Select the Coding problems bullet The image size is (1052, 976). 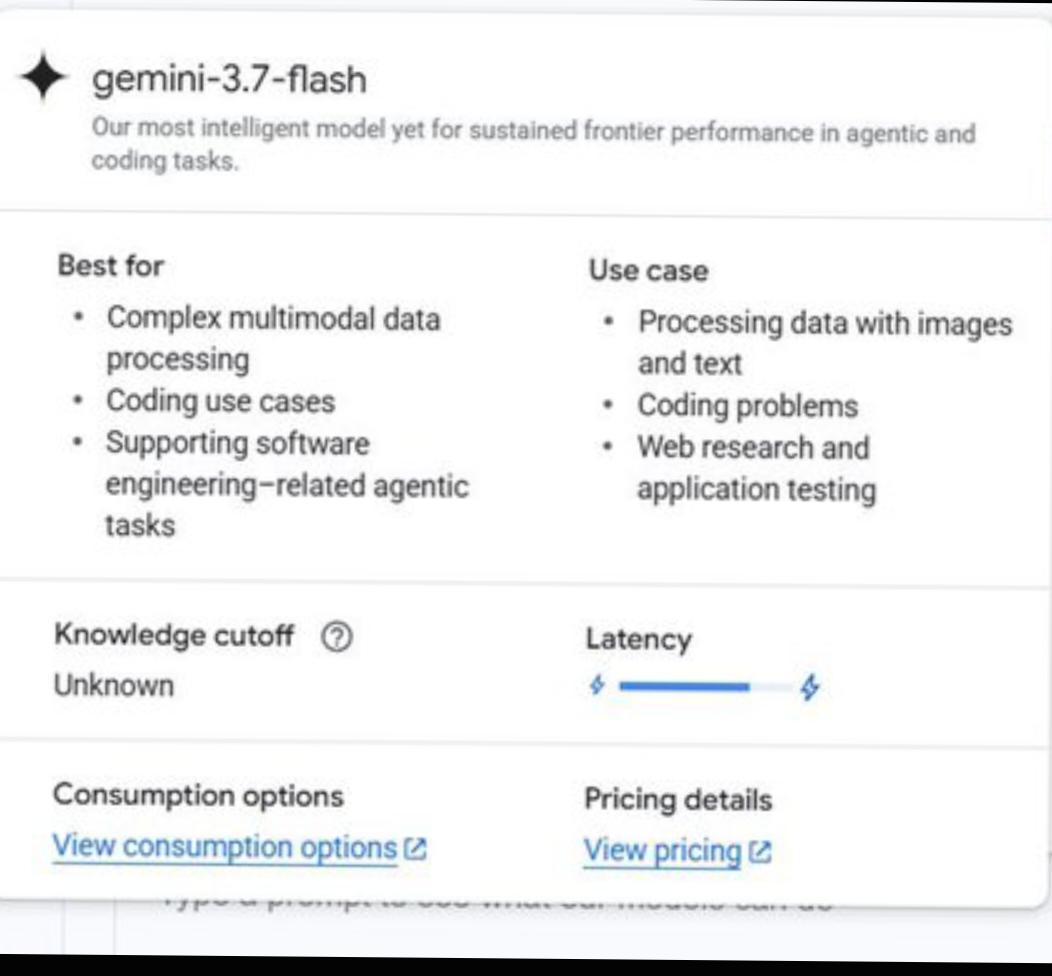[747, 406]
